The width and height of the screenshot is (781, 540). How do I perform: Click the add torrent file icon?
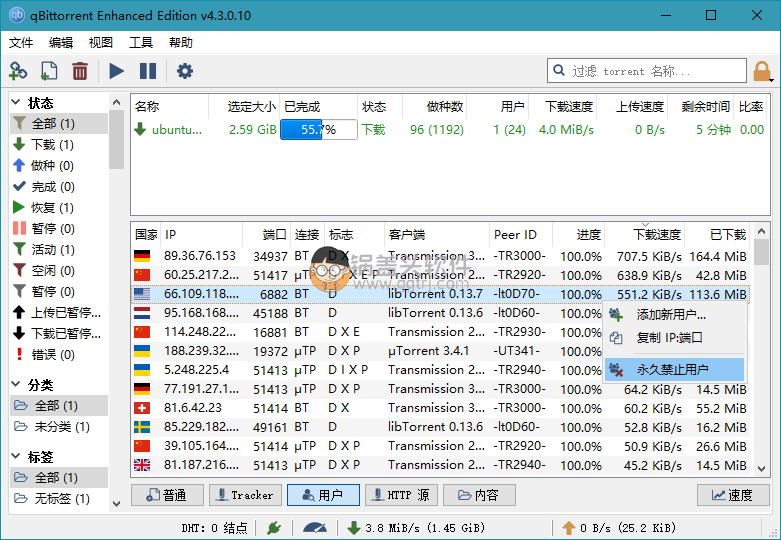coord(49,71)
